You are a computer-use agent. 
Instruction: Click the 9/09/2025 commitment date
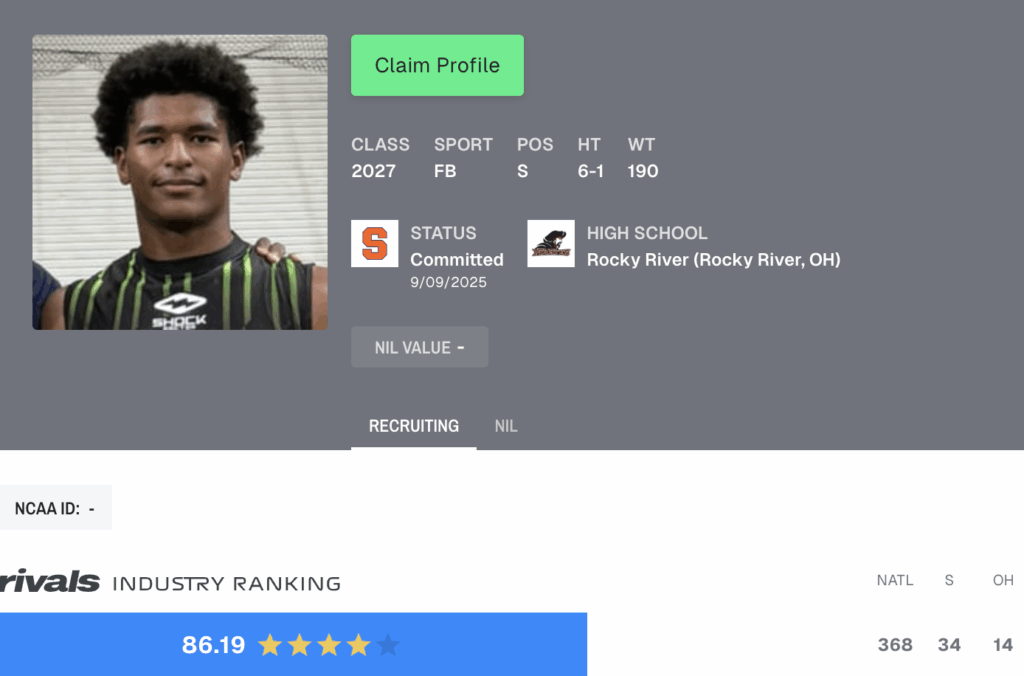pyautogui.click(x=449, y=282)
